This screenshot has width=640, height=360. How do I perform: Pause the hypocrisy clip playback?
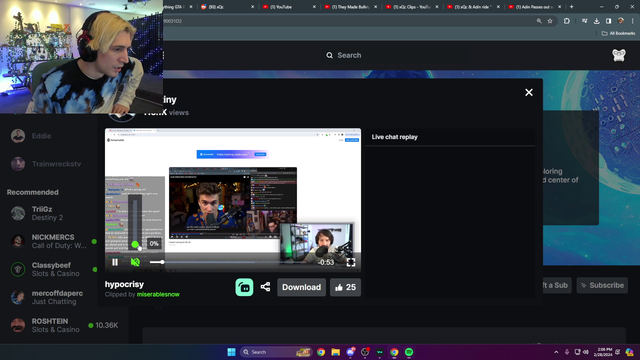tap(115, 262)
